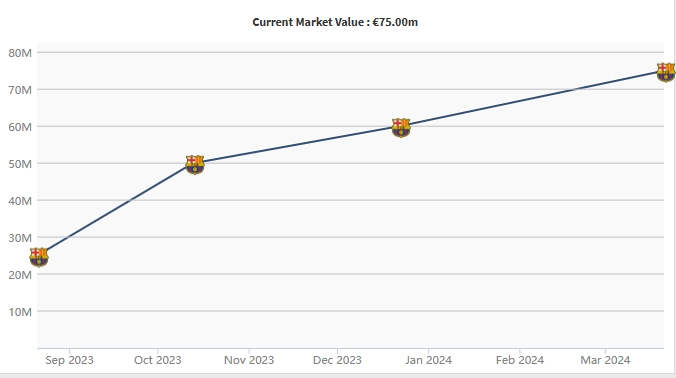
Task: Click the Mar 2024 timeline label
Action: point(605,360)
